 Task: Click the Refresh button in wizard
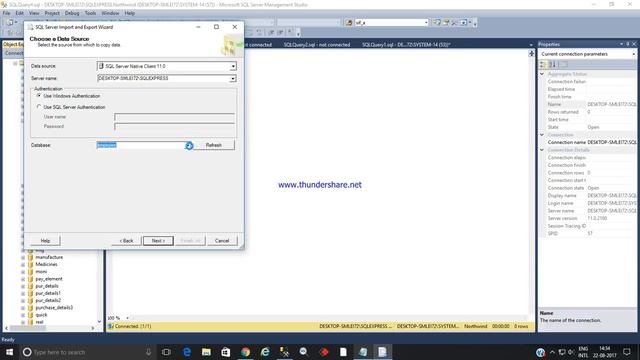point(213,145)
